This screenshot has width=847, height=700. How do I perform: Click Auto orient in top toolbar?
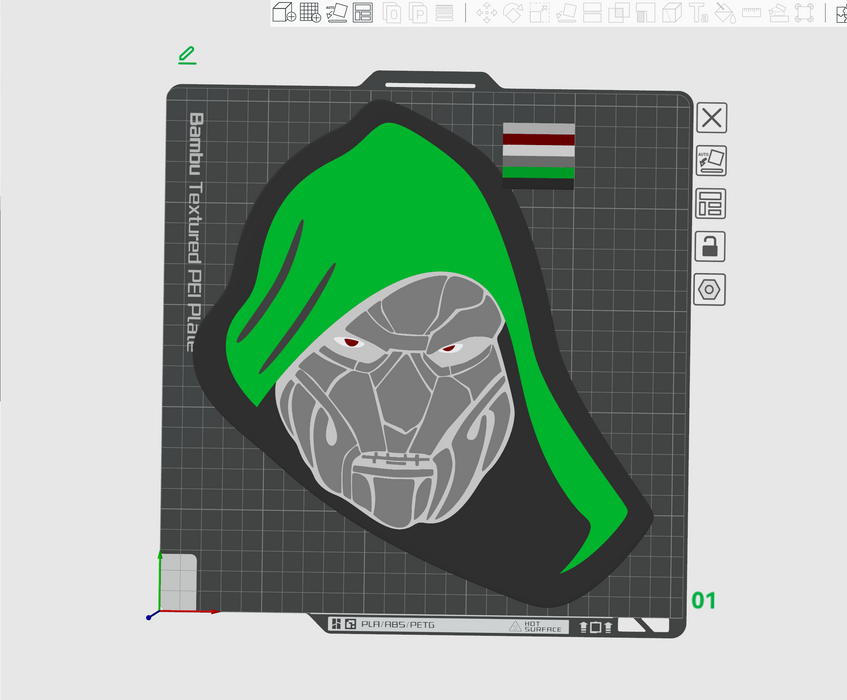click(x=336, y=13)
